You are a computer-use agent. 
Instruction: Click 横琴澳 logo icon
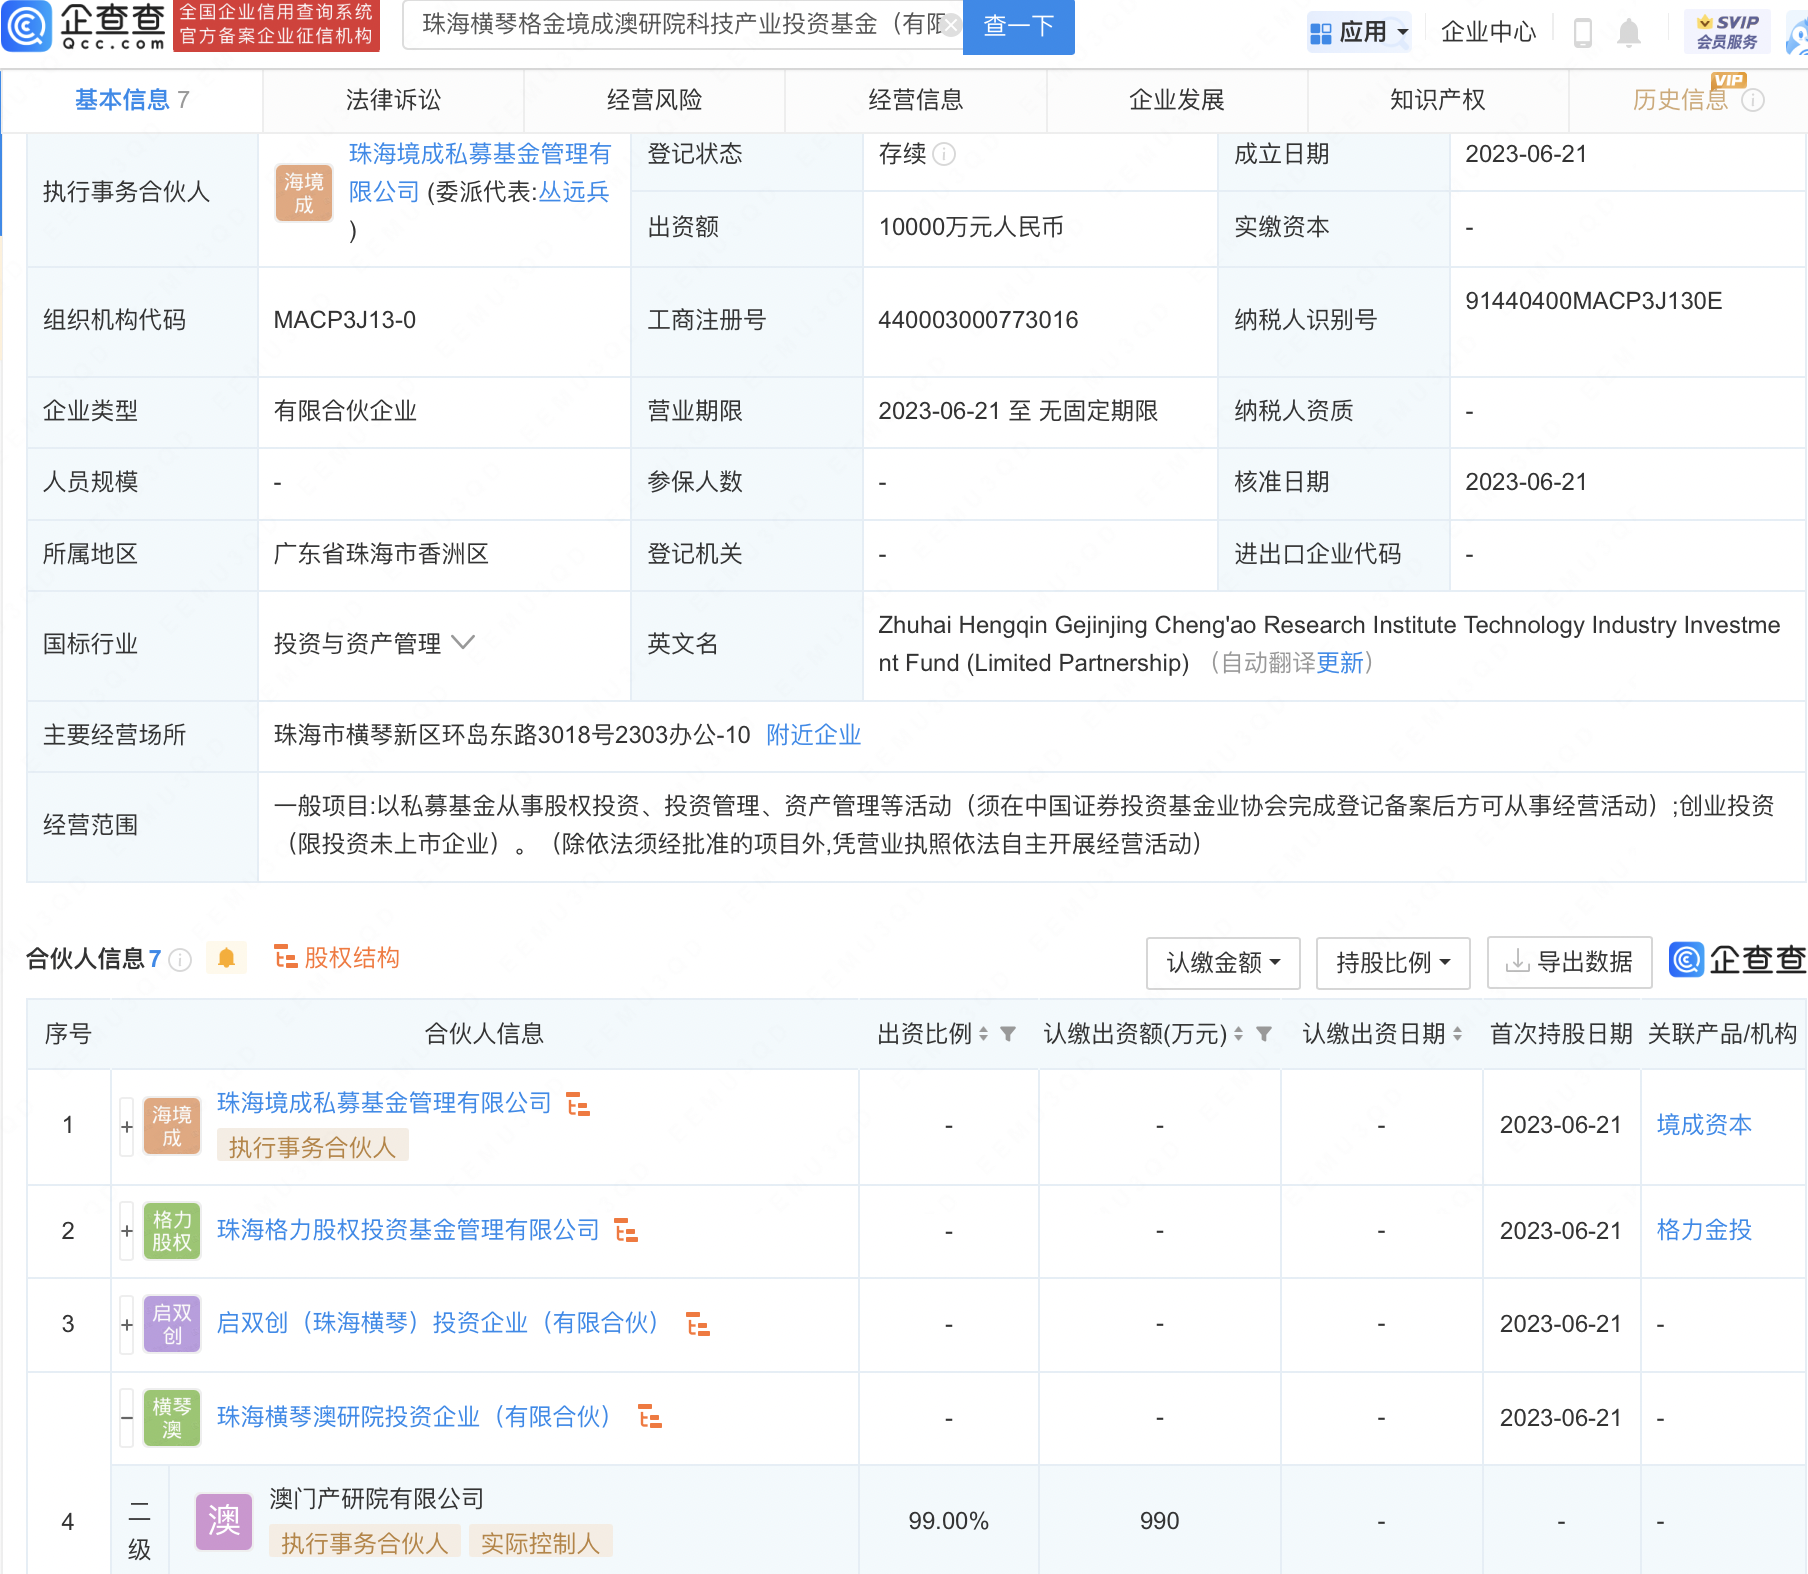tap(172, 1418)
